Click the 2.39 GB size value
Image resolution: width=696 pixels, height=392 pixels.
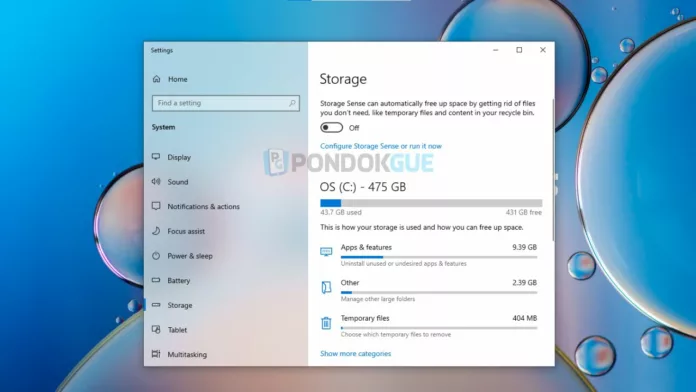(x=524, y=282)
